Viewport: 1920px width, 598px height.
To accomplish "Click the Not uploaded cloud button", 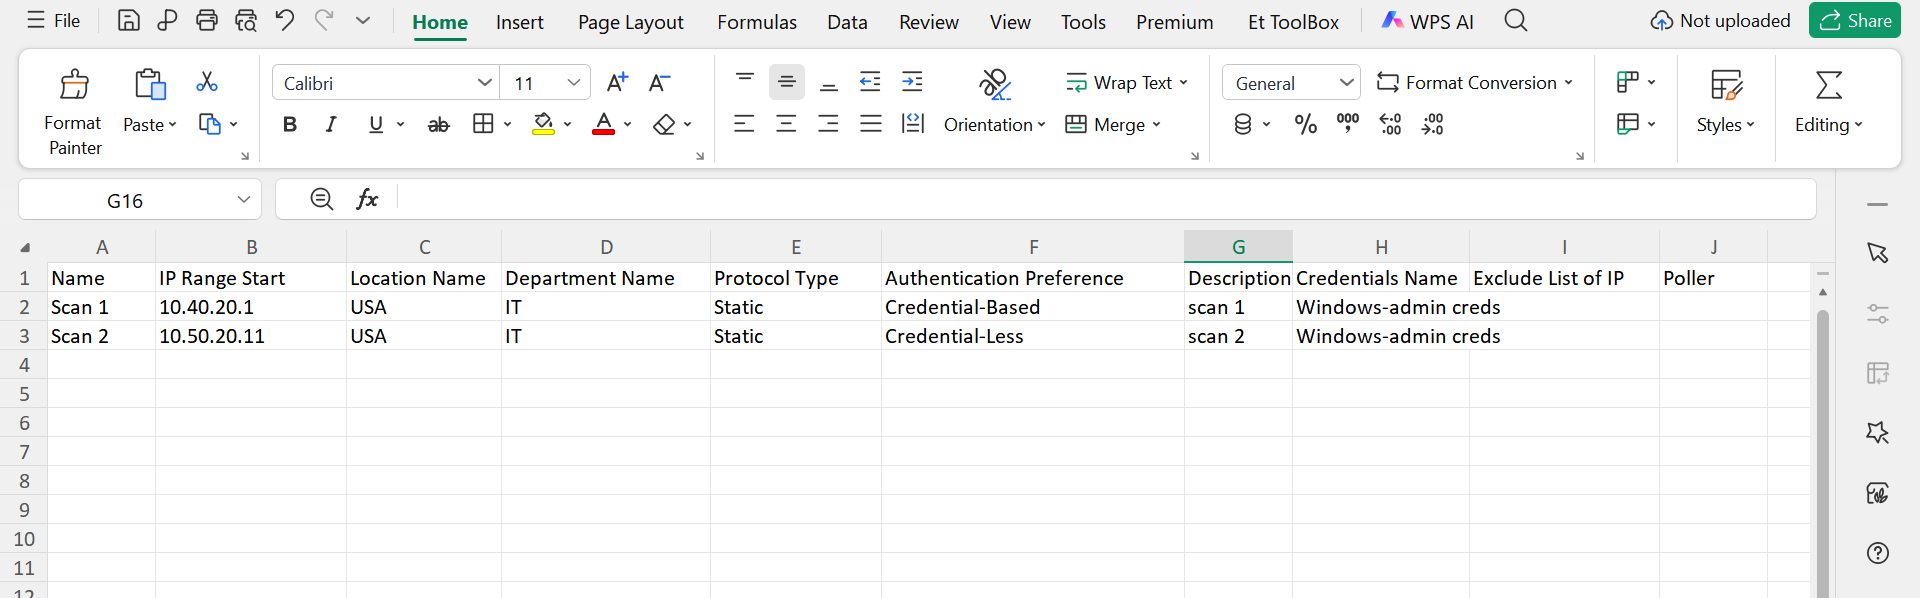I will [1720, 20].
